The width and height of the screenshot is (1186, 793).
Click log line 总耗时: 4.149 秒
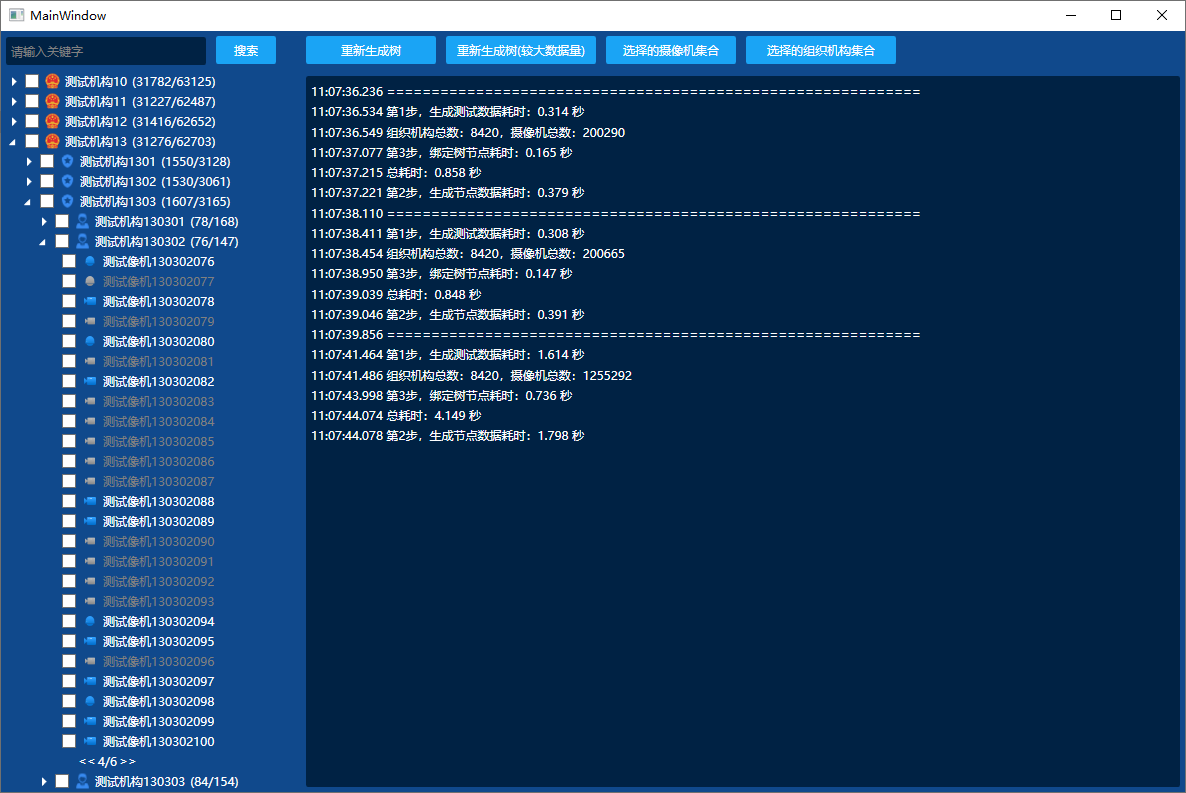pyautogui.click(x=396, y=415)
